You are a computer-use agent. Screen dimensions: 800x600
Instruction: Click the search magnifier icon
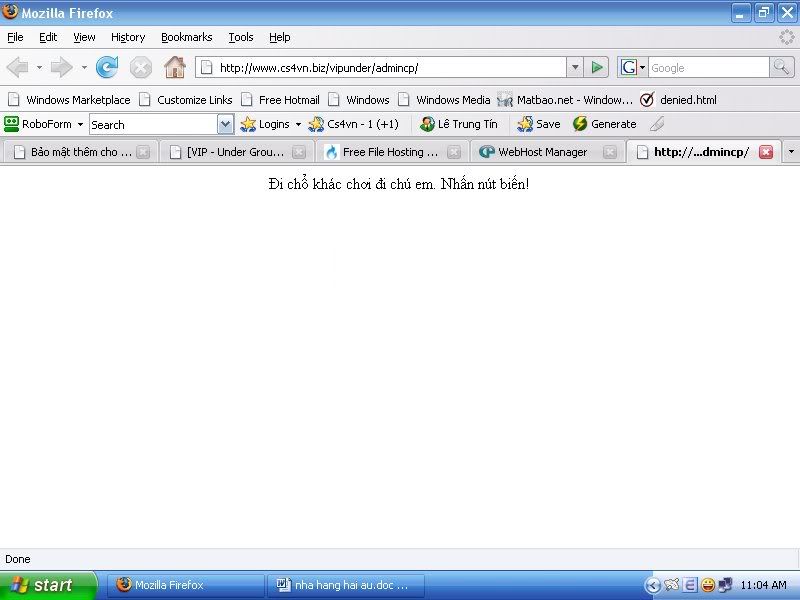781,67
